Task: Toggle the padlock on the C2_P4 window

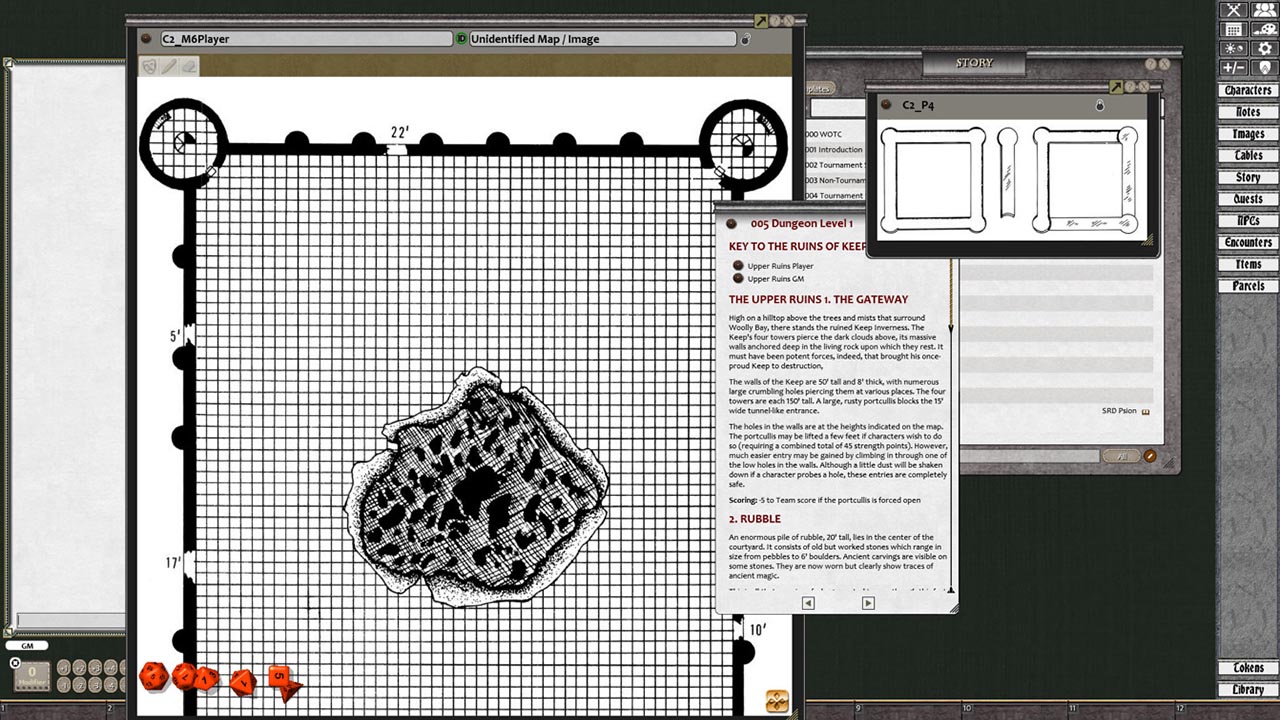Action: [x=1100, y=104]
